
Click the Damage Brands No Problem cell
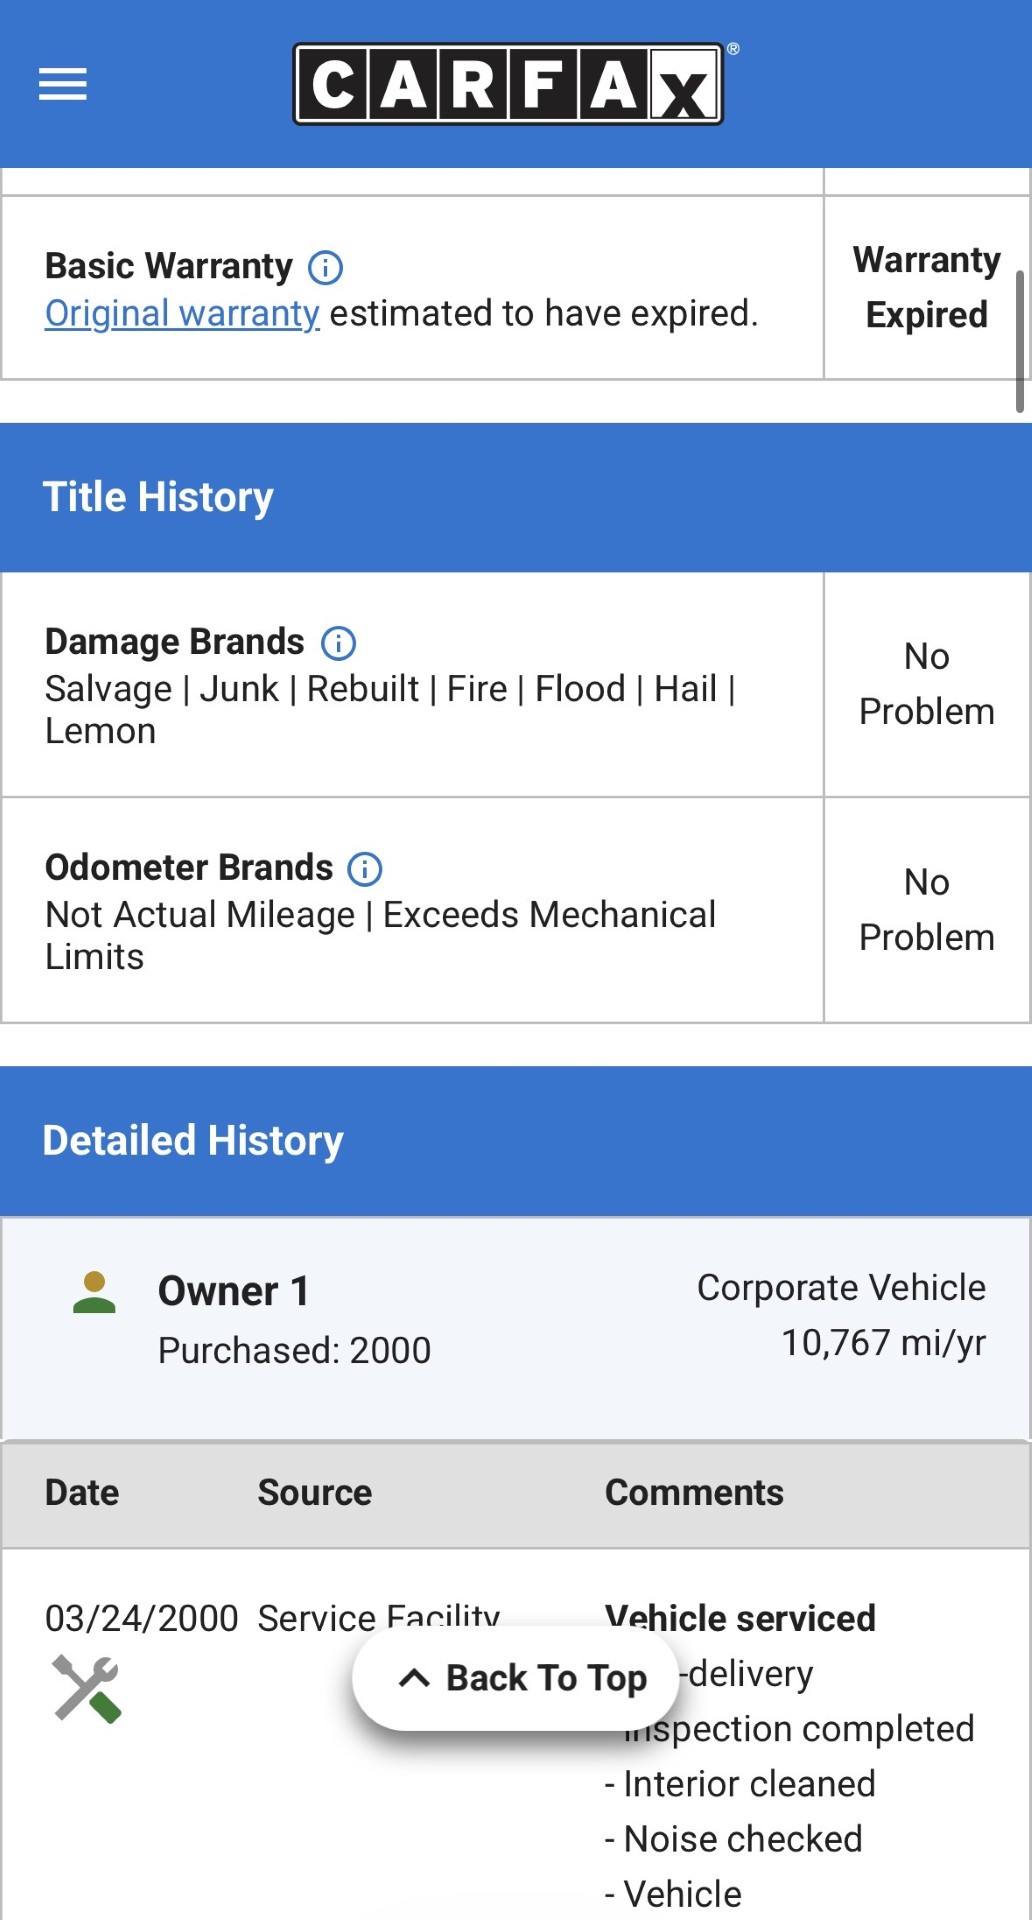tap(926, 684)
